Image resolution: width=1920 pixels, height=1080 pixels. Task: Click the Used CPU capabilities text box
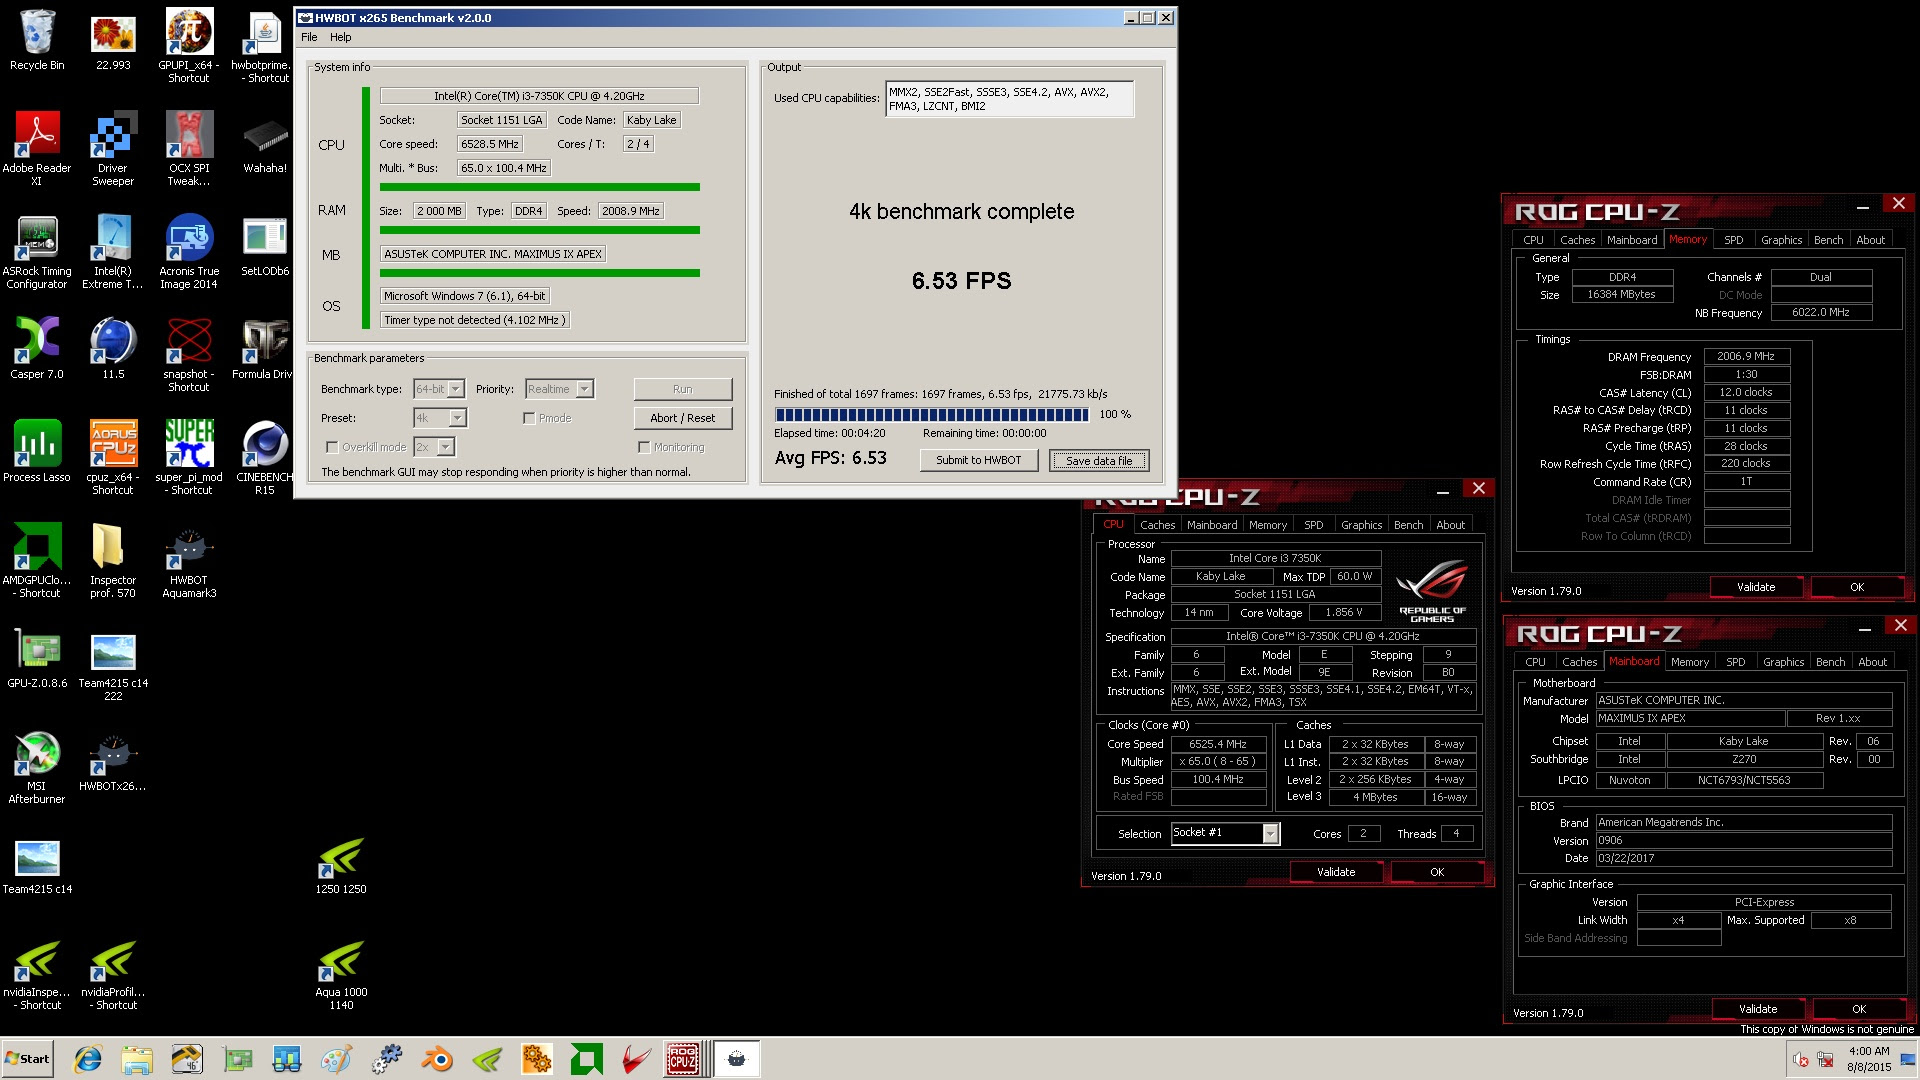click(1009, 99)
